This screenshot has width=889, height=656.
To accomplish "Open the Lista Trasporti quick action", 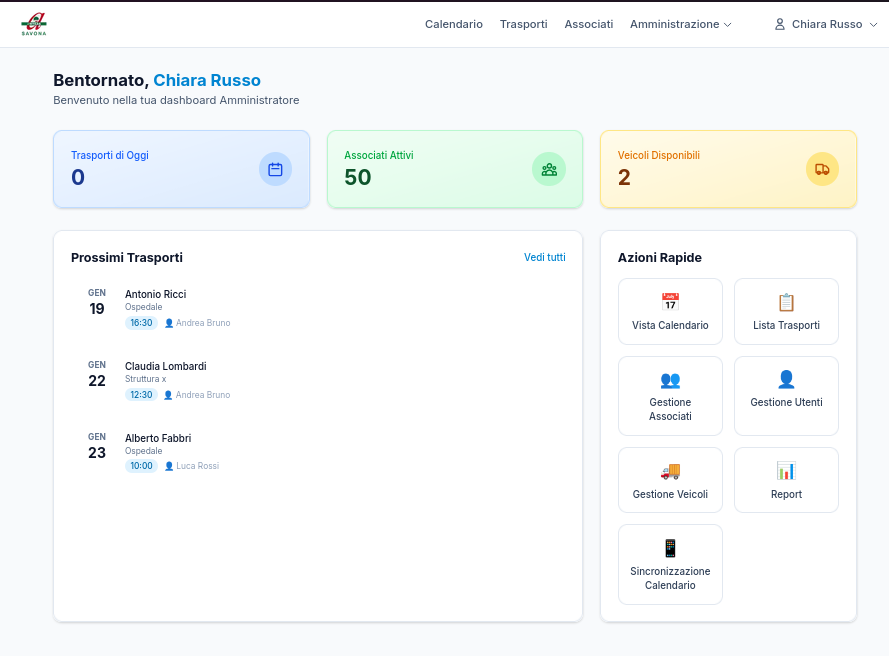I will (x=786, y=311).
